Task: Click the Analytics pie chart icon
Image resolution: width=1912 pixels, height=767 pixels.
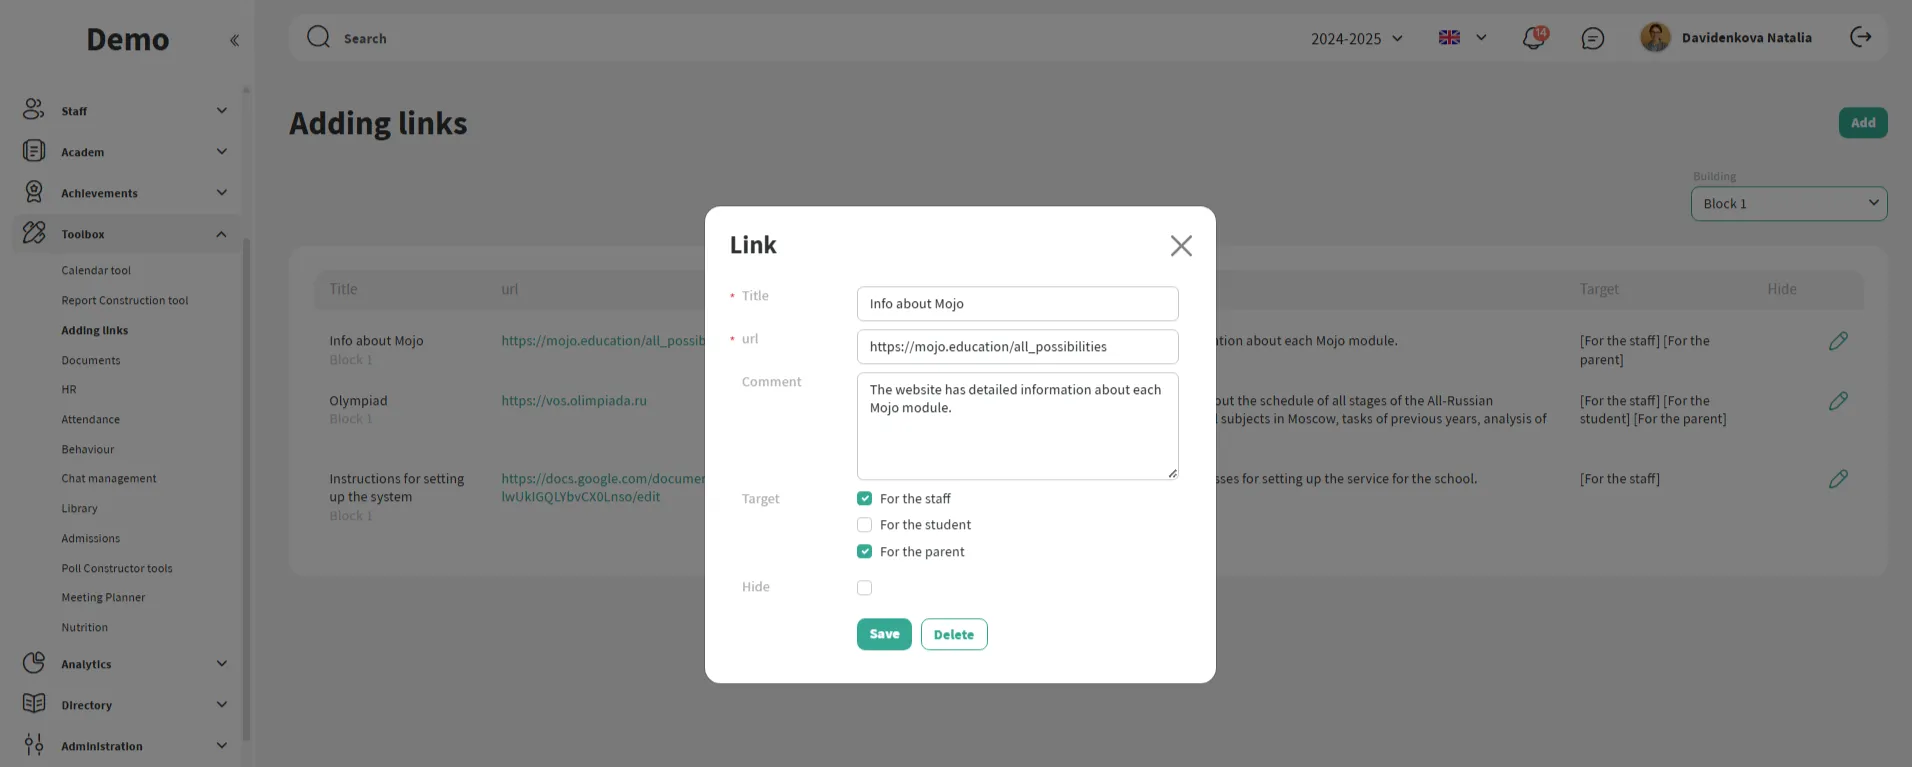Action: (34, 663)
